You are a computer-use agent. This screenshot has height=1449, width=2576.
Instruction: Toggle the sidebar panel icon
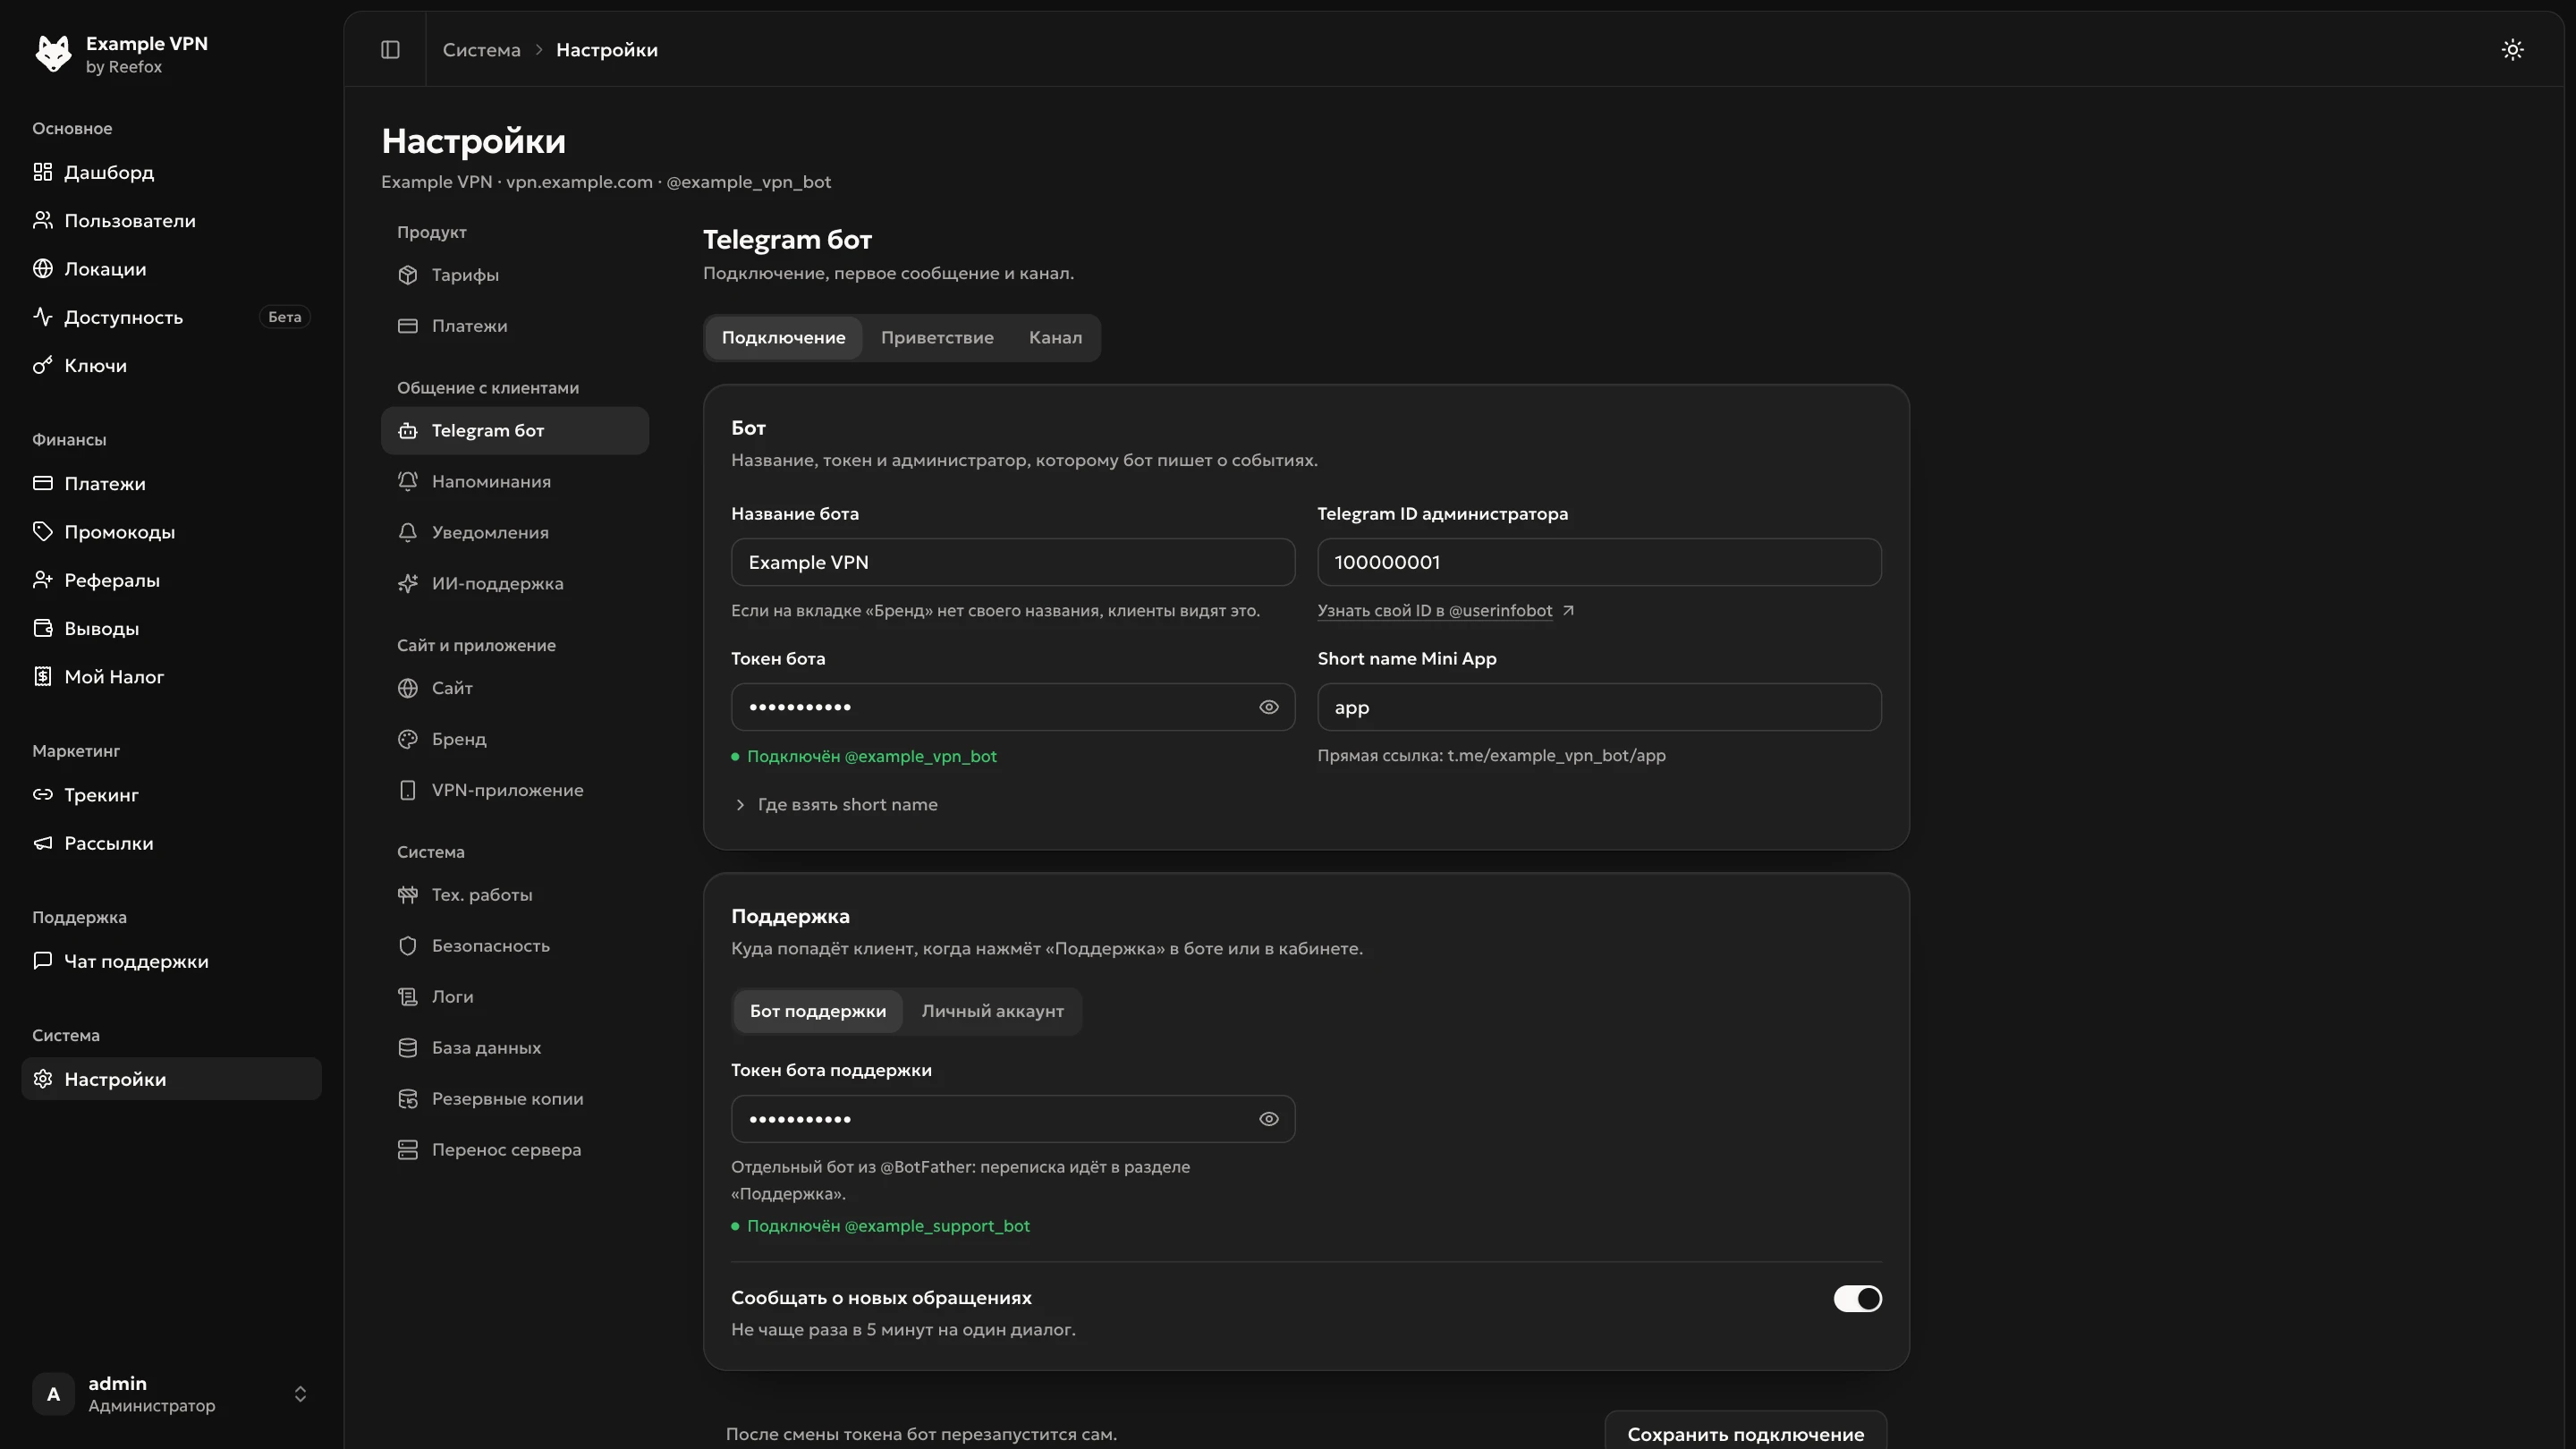(390, 50)
